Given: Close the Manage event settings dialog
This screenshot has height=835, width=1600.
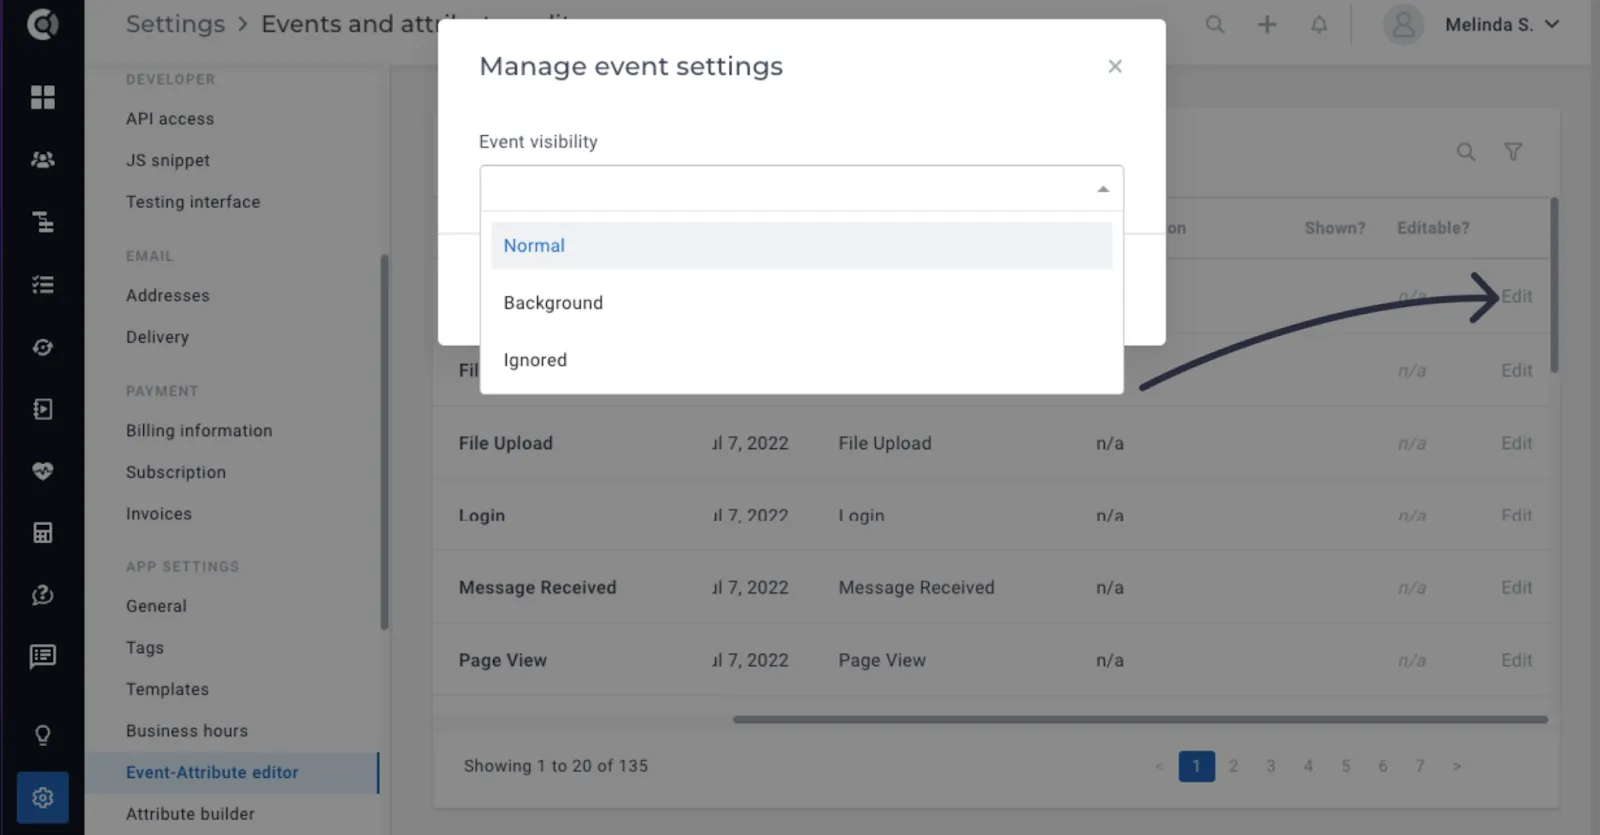Looking at the screenshot, I should (x=1115, y=66).
